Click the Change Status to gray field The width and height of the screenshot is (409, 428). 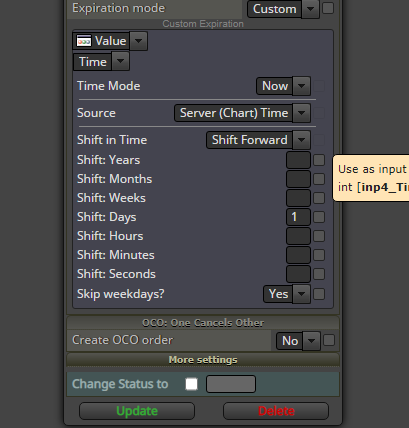pos(231,384)
